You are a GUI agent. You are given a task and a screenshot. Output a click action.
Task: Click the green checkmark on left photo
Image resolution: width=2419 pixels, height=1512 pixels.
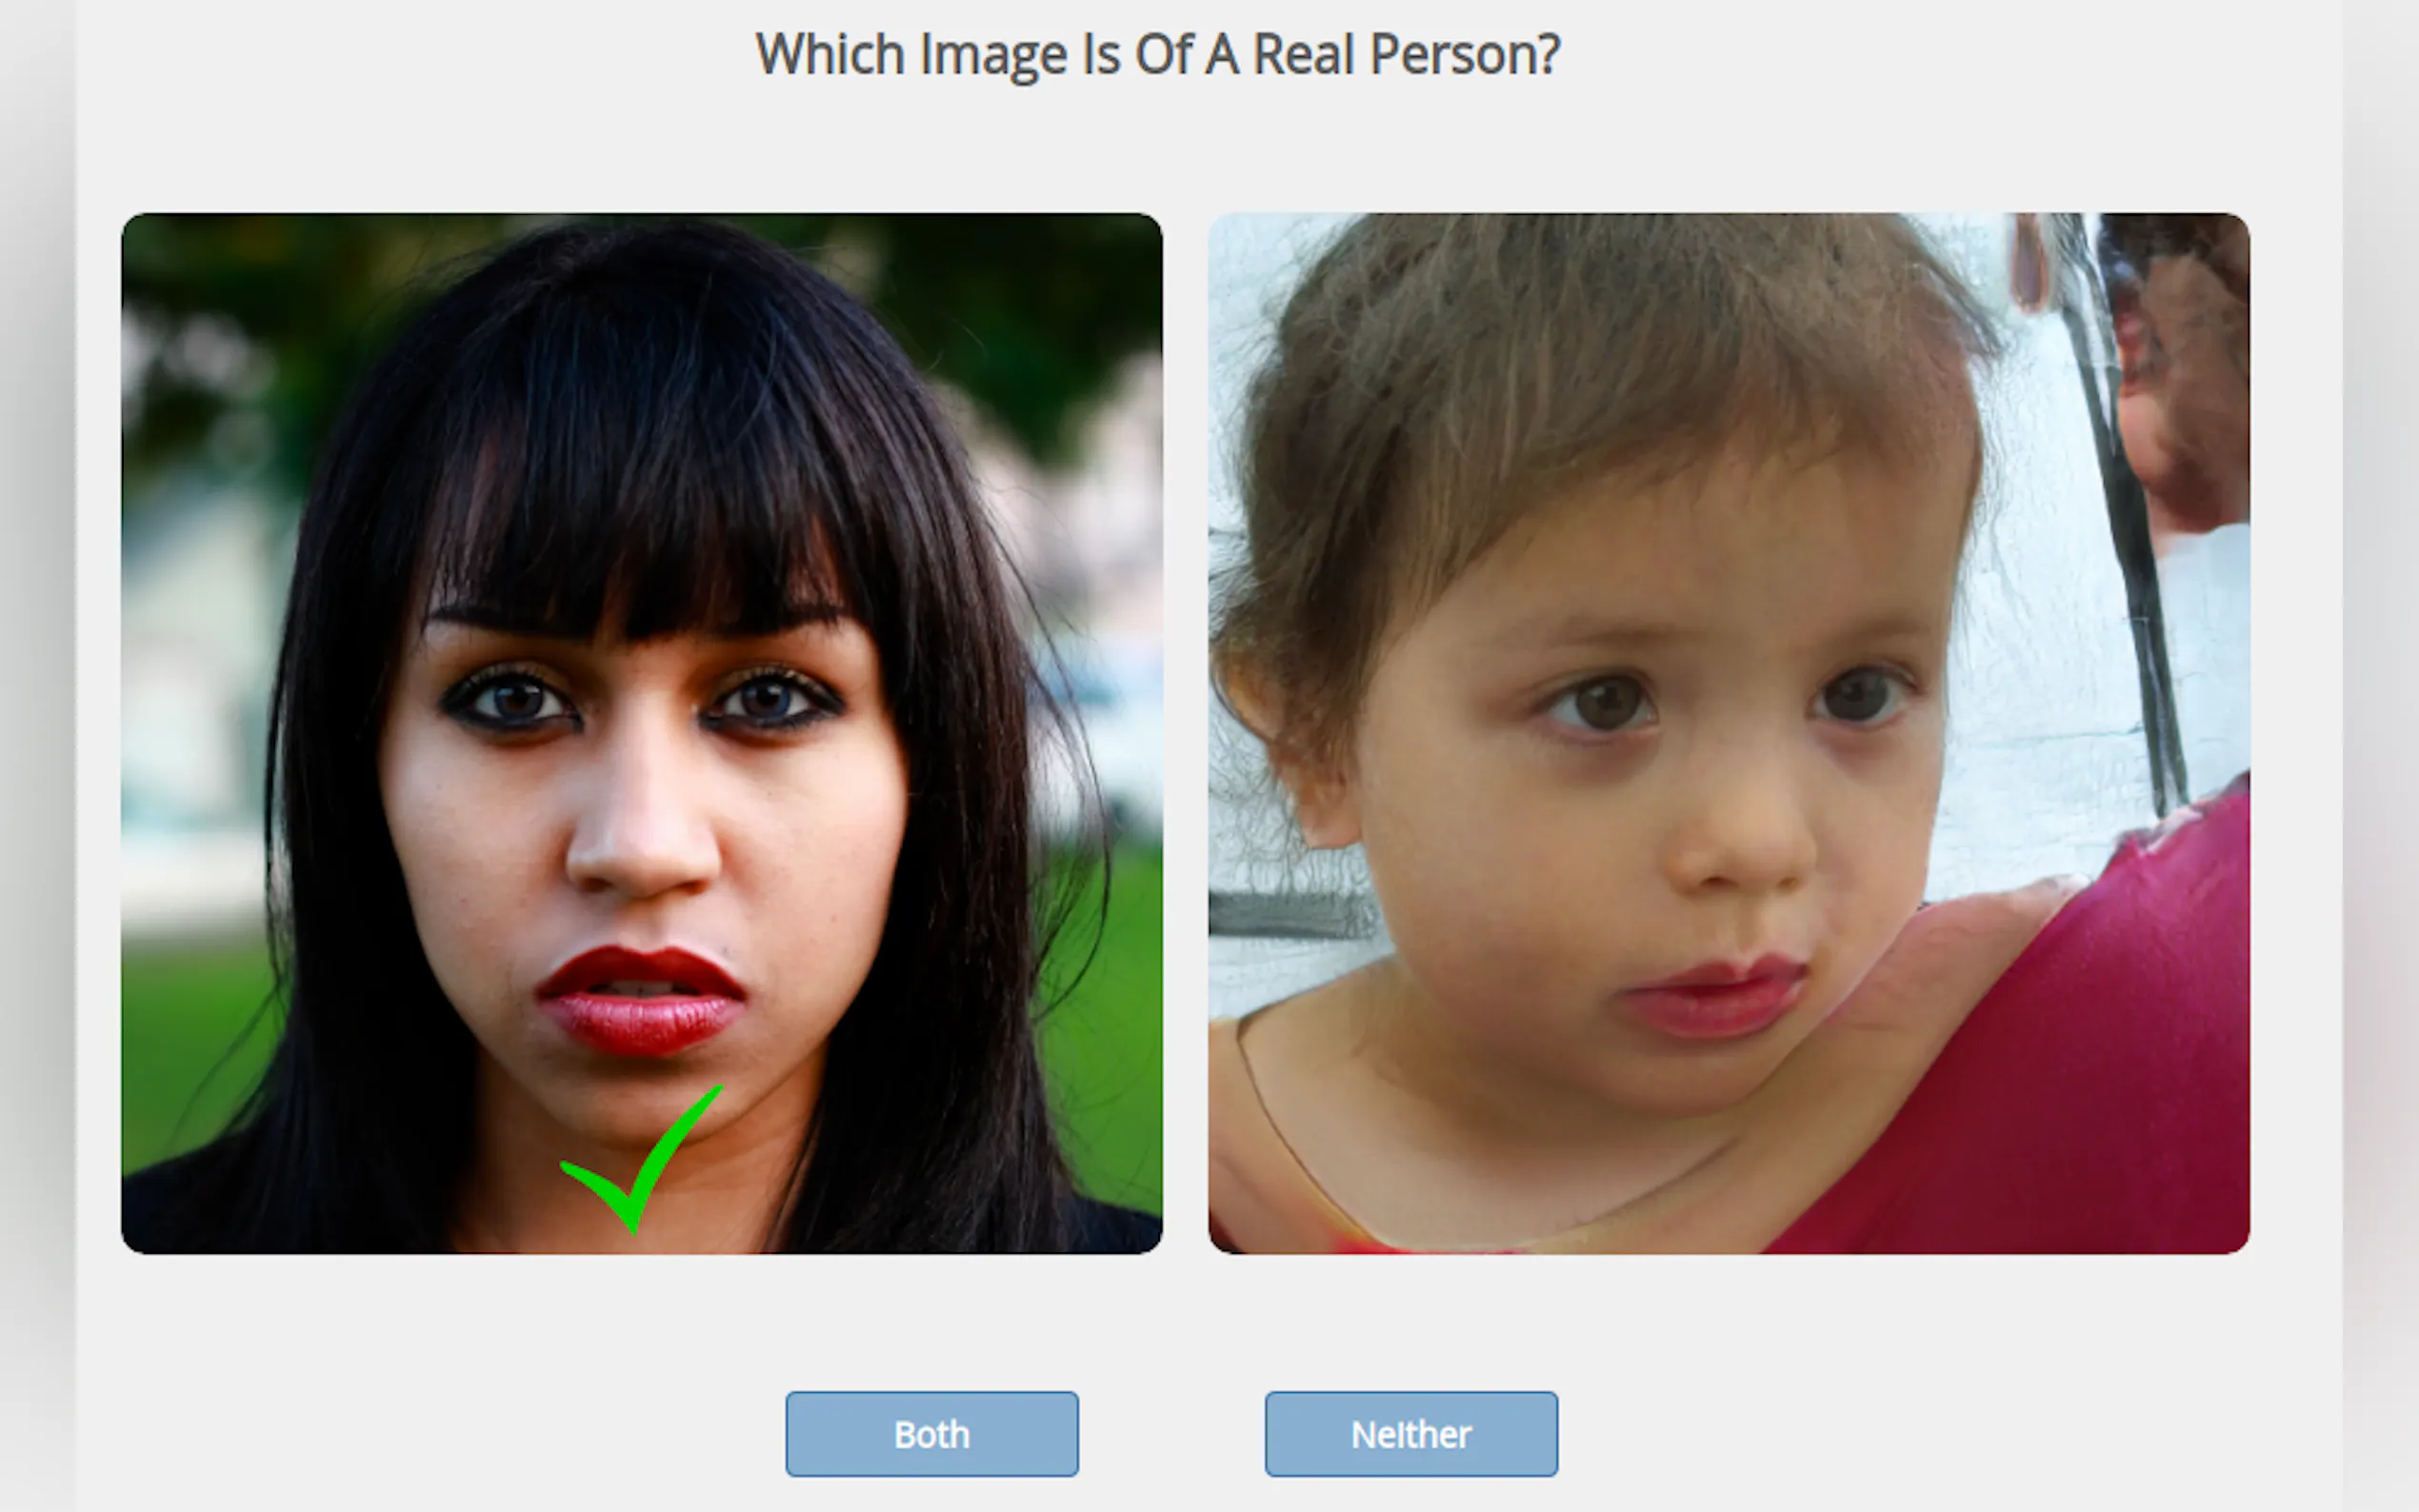pos(640,1160)
